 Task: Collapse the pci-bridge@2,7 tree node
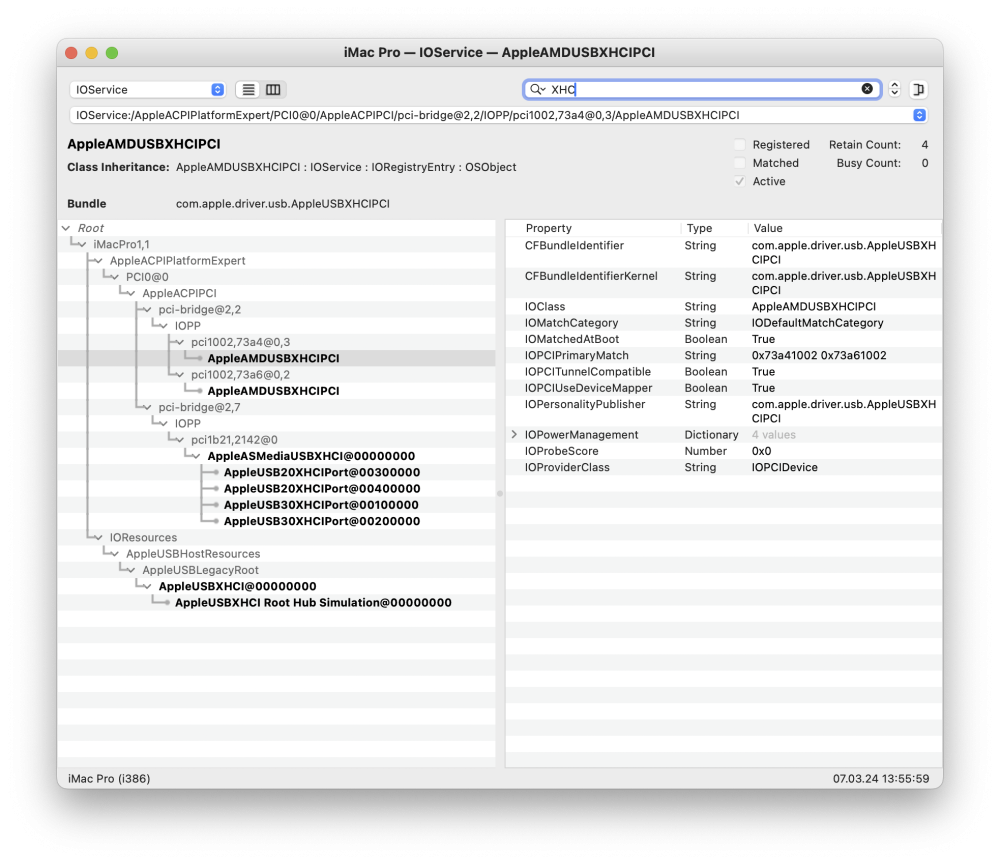(147, 407)
